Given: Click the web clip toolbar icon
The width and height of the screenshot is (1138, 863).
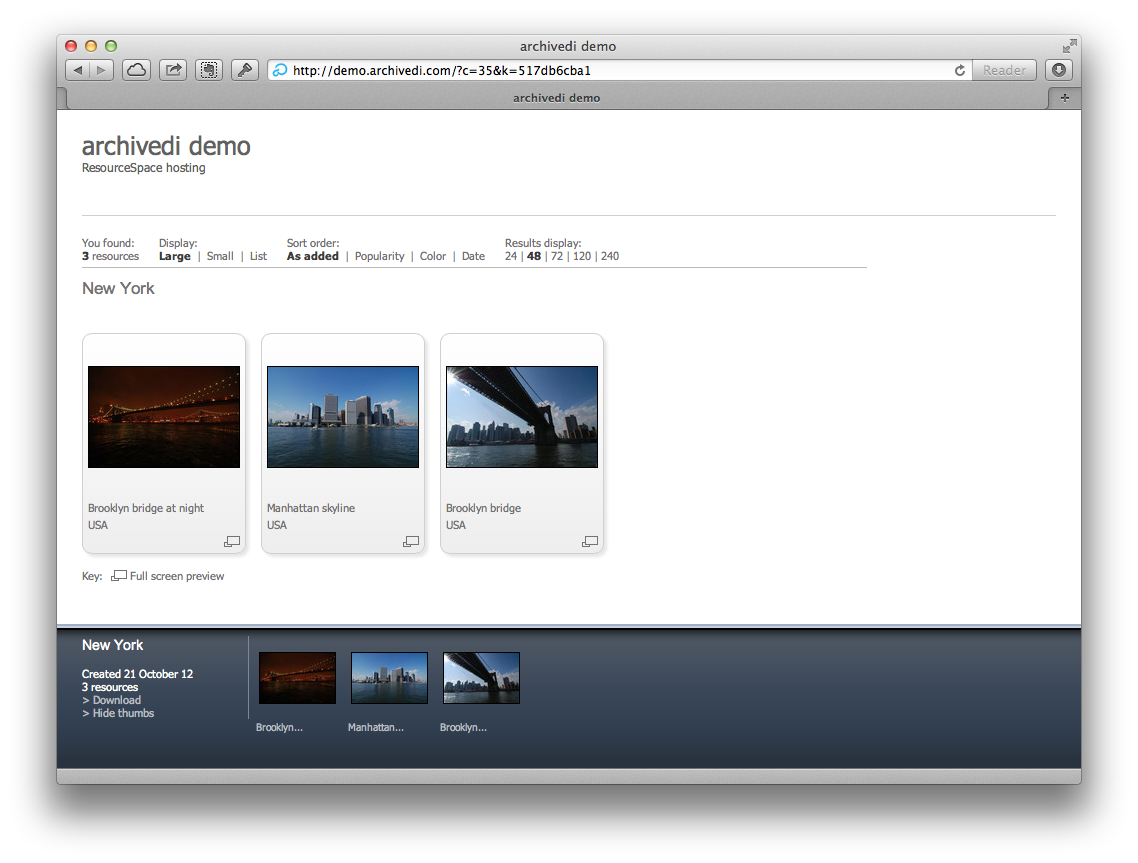Looking at the screenshot, I should 209,70.
